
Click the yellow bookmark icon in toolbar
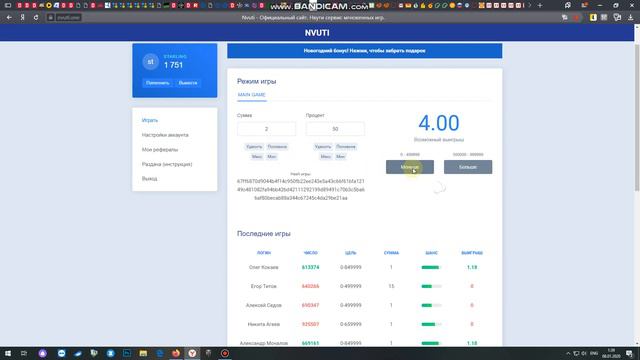593,18
